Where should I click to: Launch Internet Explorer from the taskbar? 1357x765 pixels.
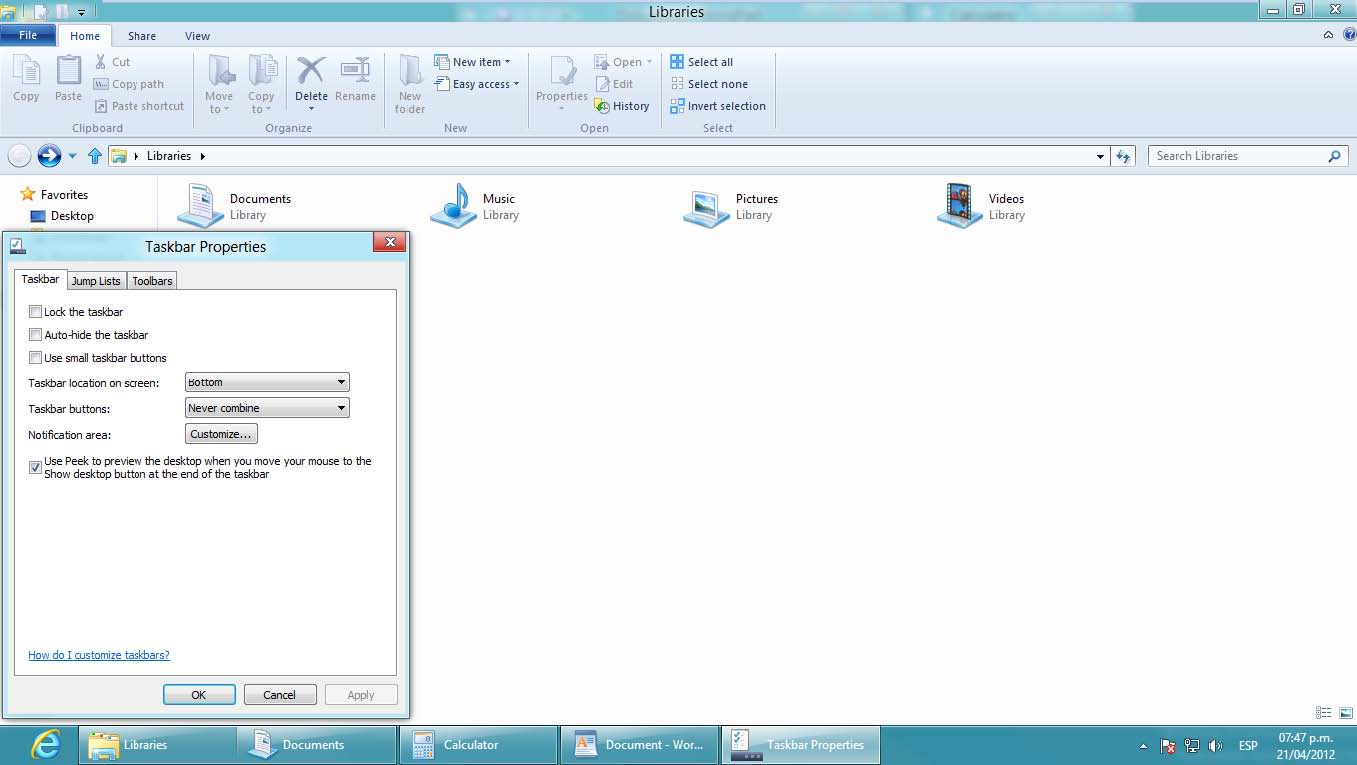45,745
